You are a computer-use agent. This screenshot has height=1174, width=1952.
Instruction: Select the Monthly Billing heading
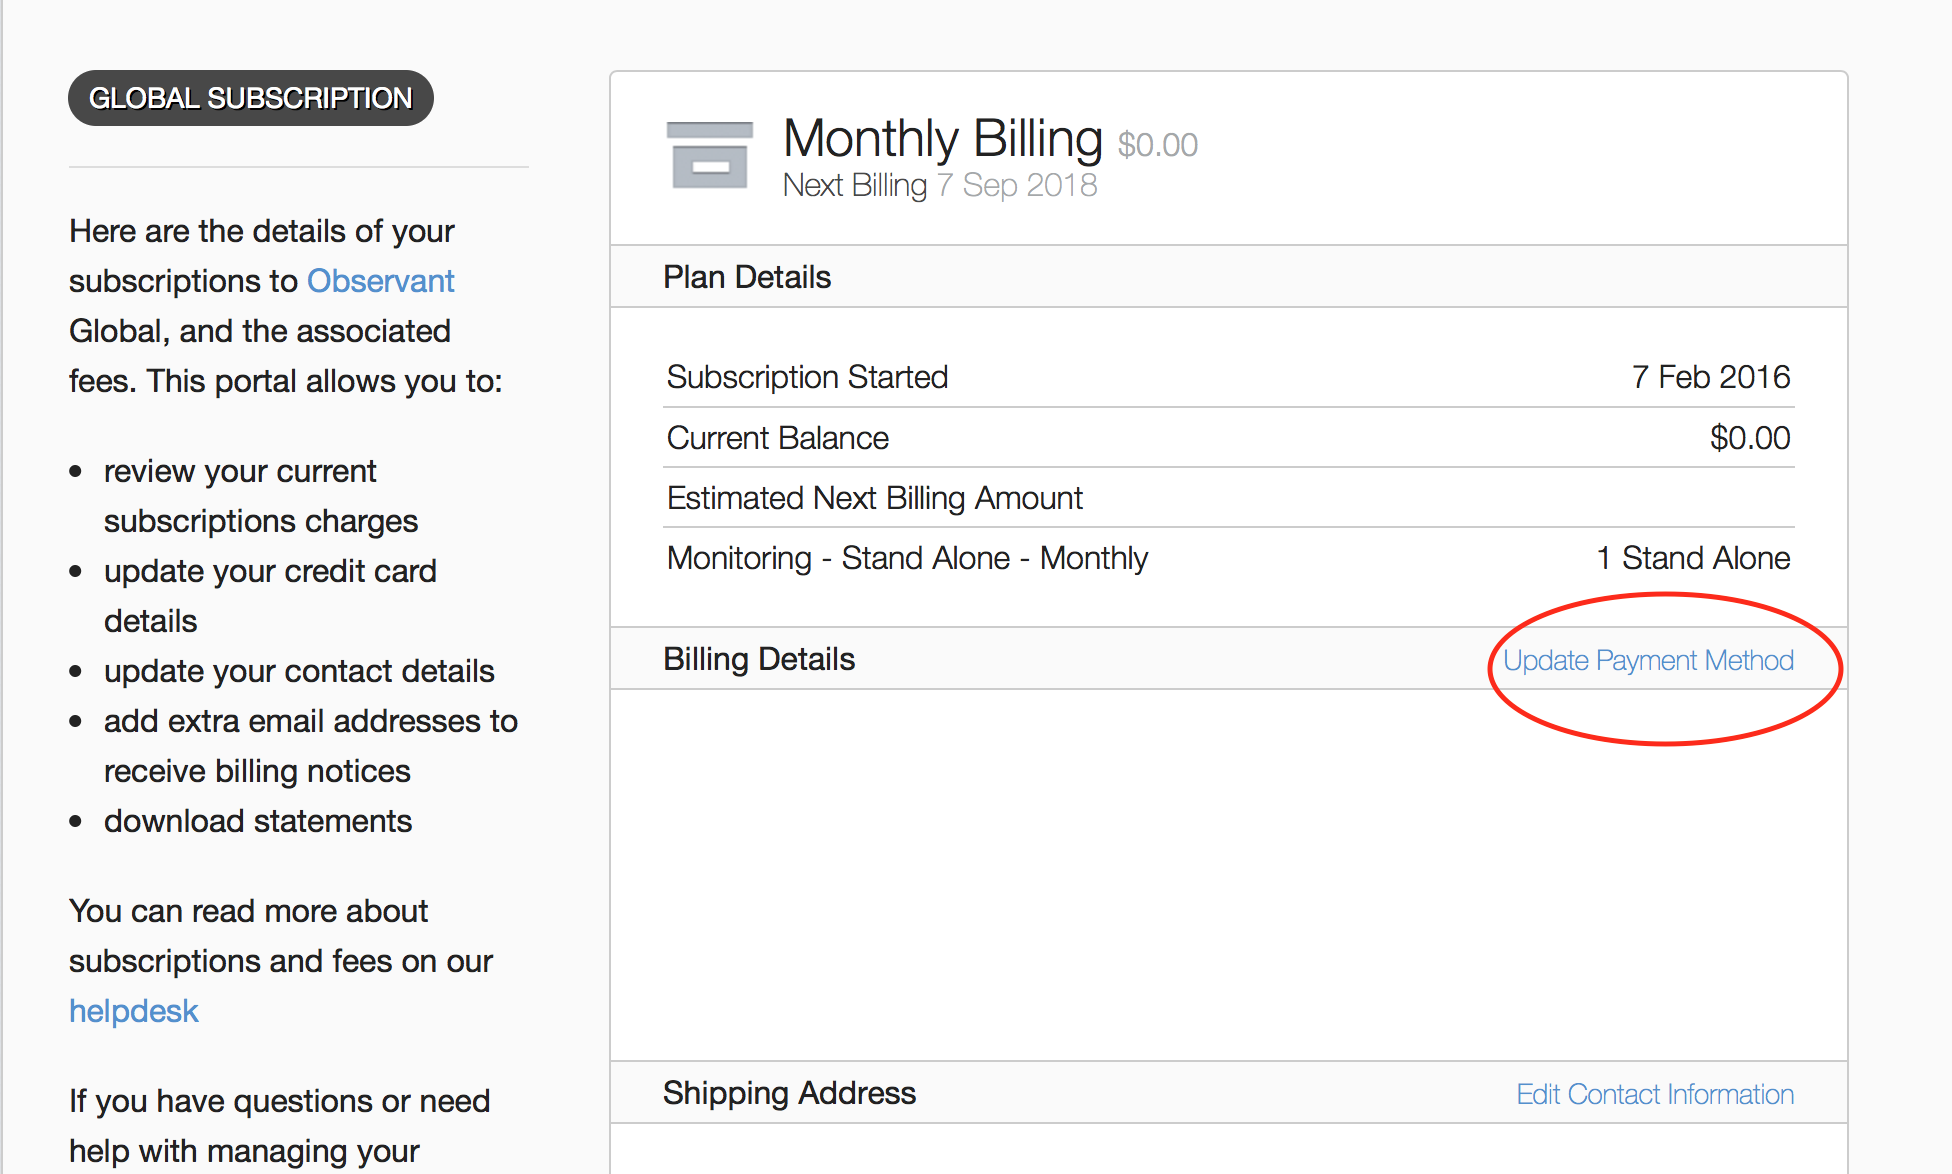coord(942,138)
